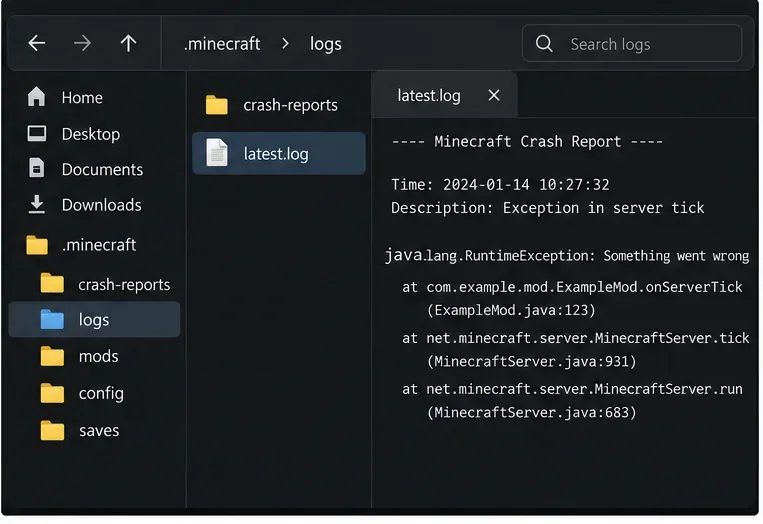Close the latest.log tab
Screen dimensions: 763x524
(494, 95)
